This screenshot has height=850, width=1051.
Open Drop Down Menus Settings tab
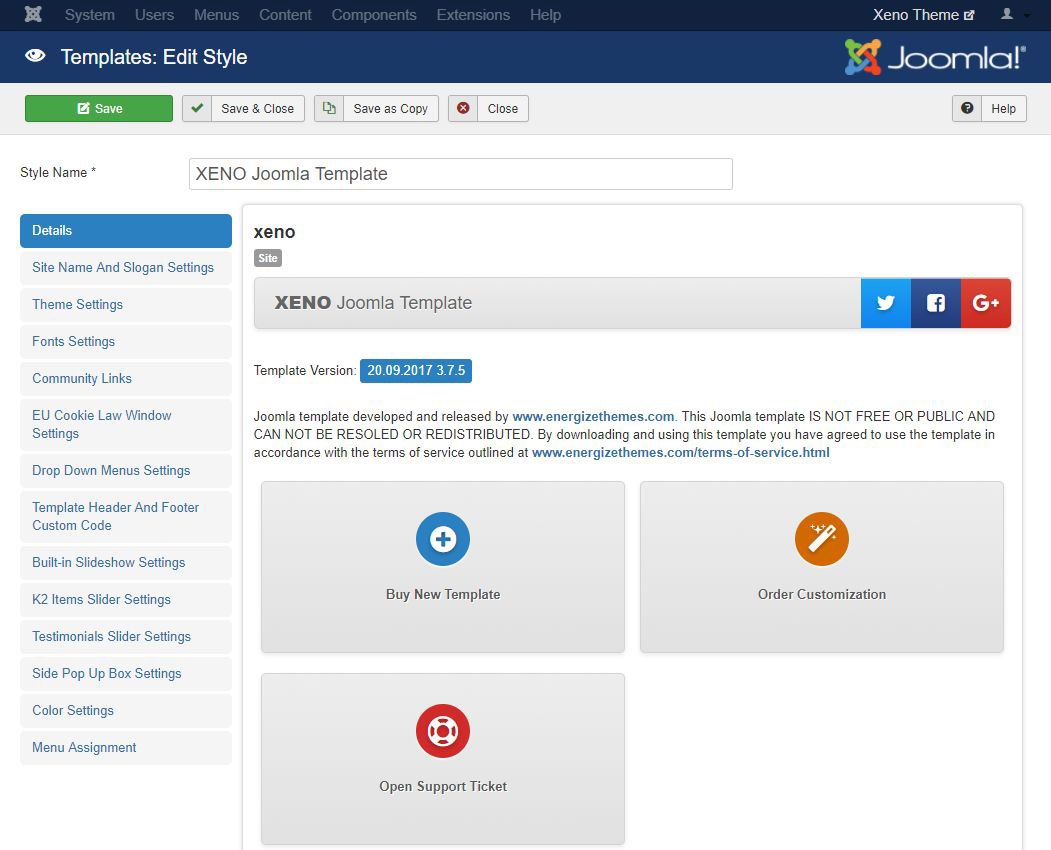(126, 471)
